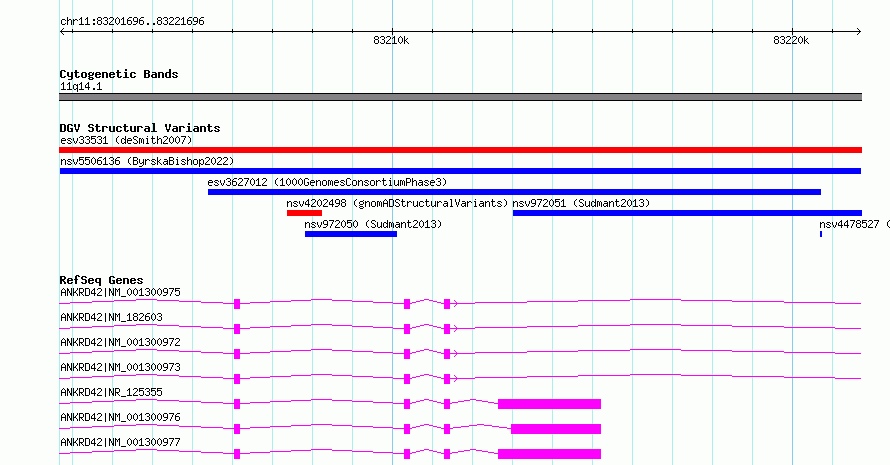Click the right arrowhead of the scale ruler
This screenshot has height=465, width=890.
859,31
